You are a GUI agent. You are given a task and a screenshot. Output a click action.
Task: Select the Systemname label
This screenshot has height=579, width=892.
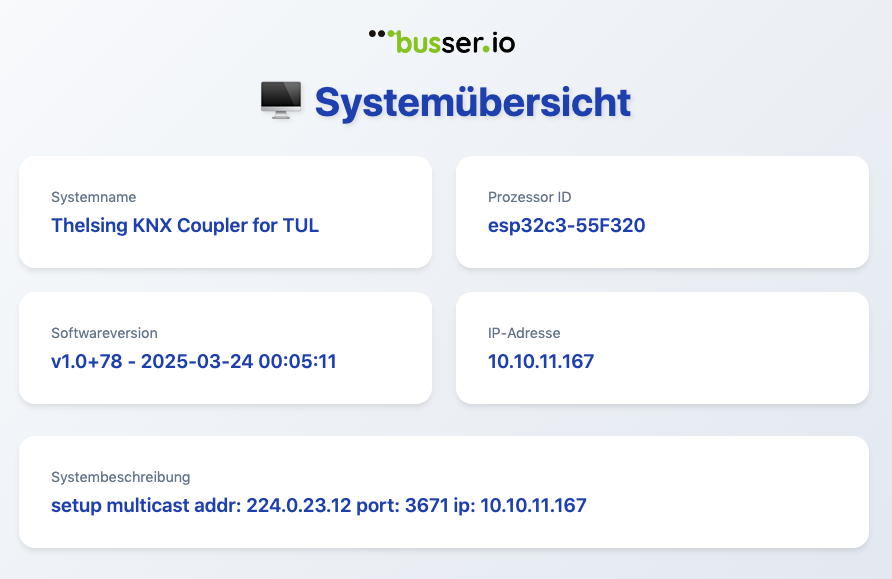click(93, 197)
